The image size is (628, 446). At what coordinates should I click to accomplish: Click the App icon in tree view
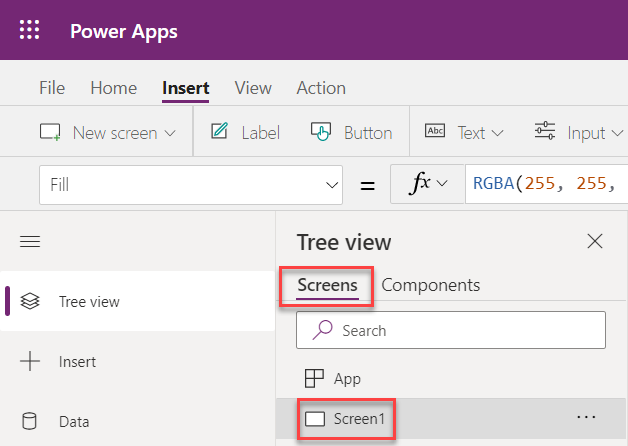[314, 379]
